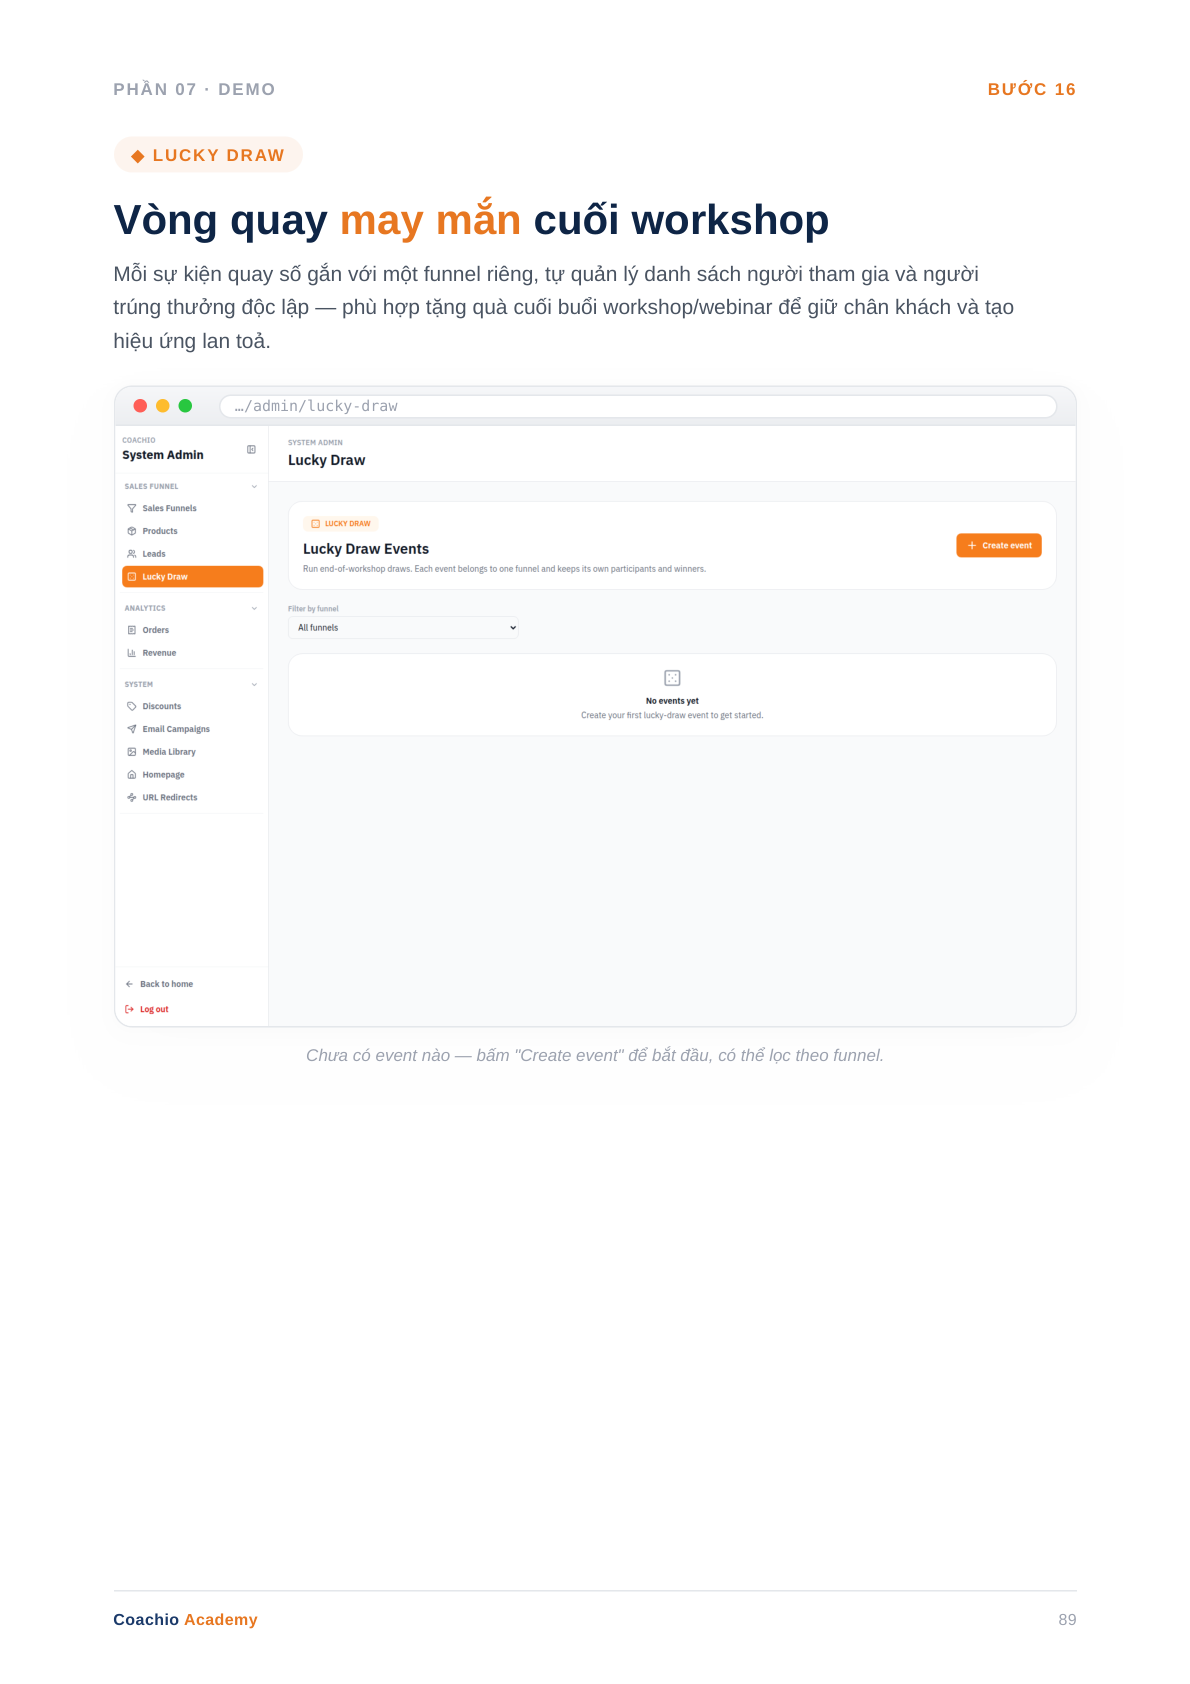Collapse the Sales Funnel section chevron
1190x1684 pixels.
(x=254, y=487)
